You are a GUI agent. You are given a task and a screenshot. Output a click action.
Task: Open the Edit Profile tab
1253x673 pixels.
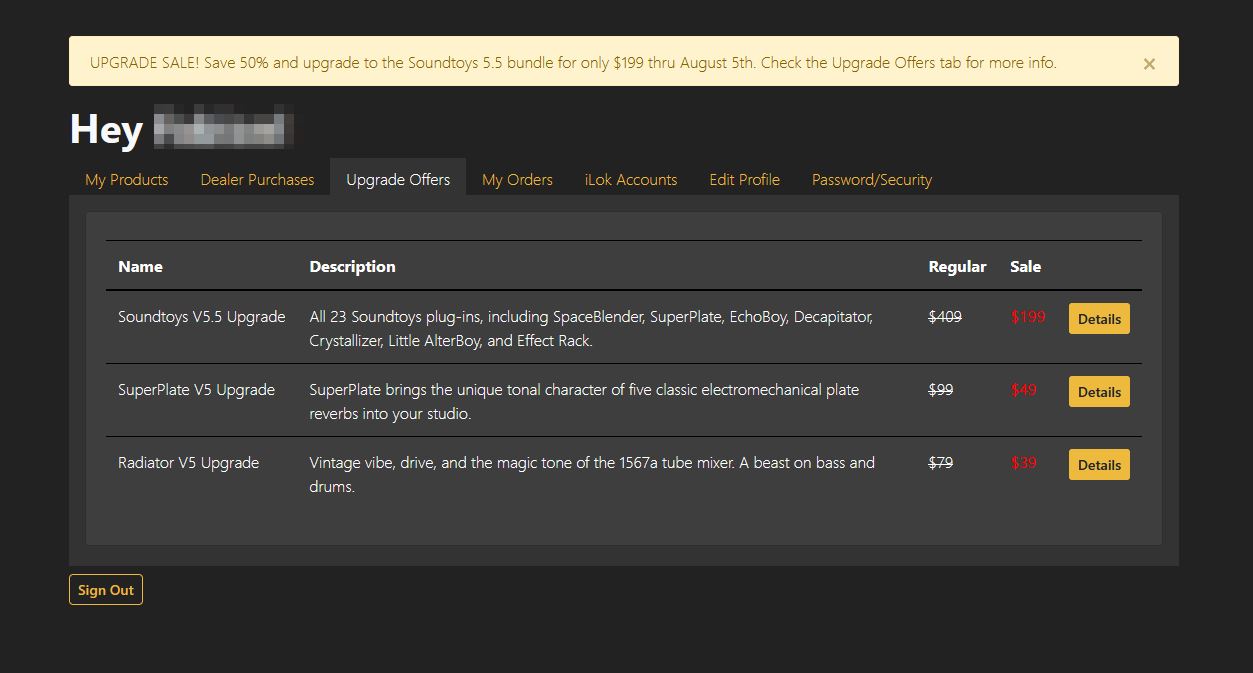[744, 180]
